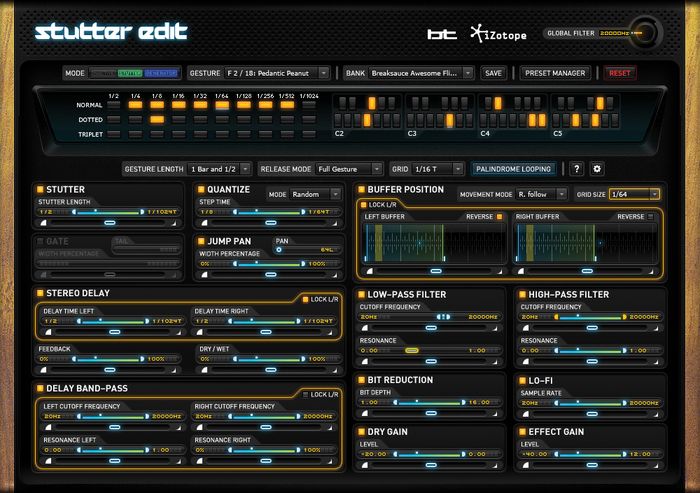Toggle Left Buffer Reverse checkbox
The image size is (700, 493).
point(500,217)
